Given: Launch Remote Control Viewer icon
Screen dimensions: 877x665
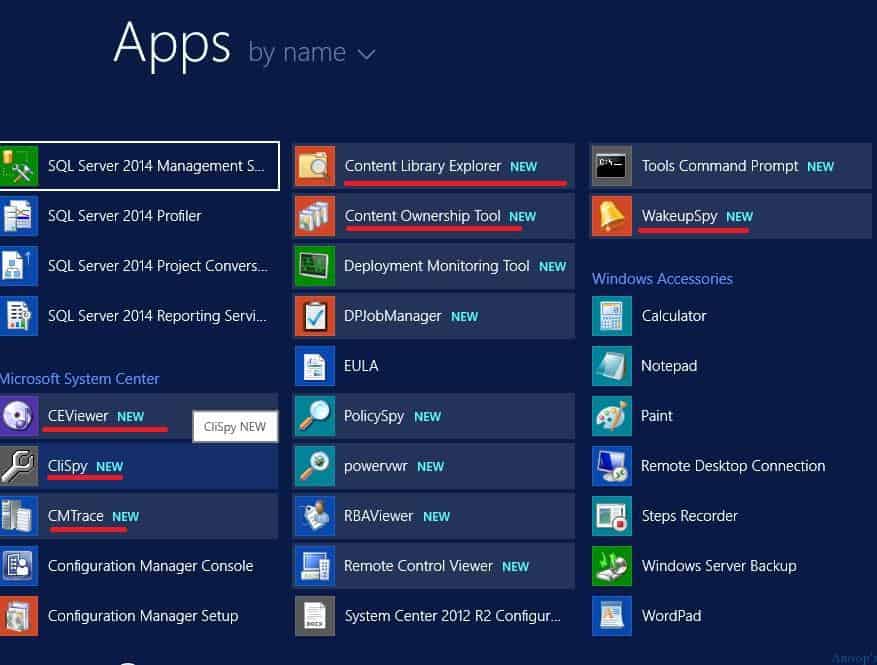Looking at the screenshot, I should (315, 566).
